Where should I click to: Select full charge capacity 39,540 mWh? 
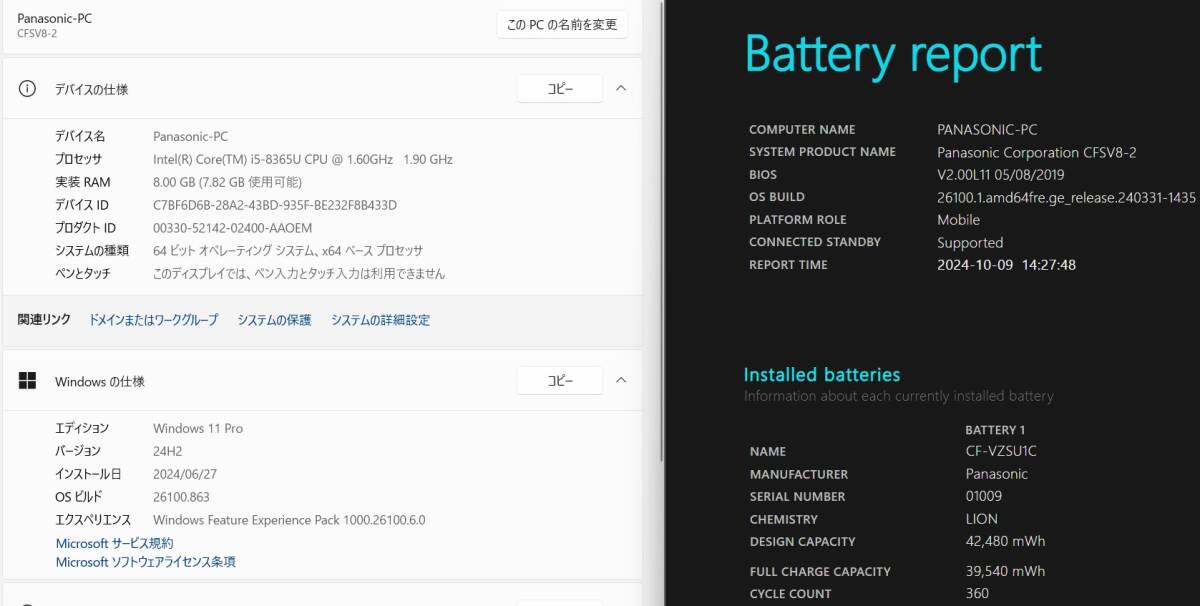click(x=1005, y=572)
